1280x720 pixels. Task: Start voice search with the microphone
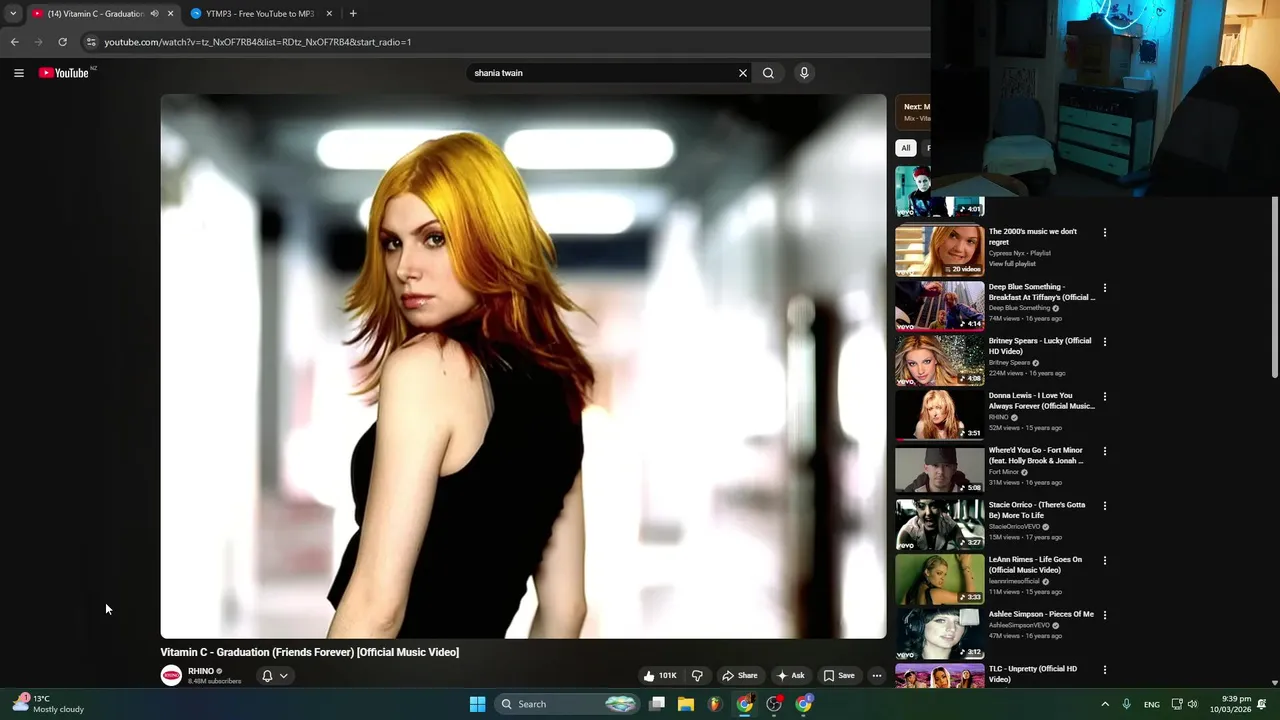[804, 73]
